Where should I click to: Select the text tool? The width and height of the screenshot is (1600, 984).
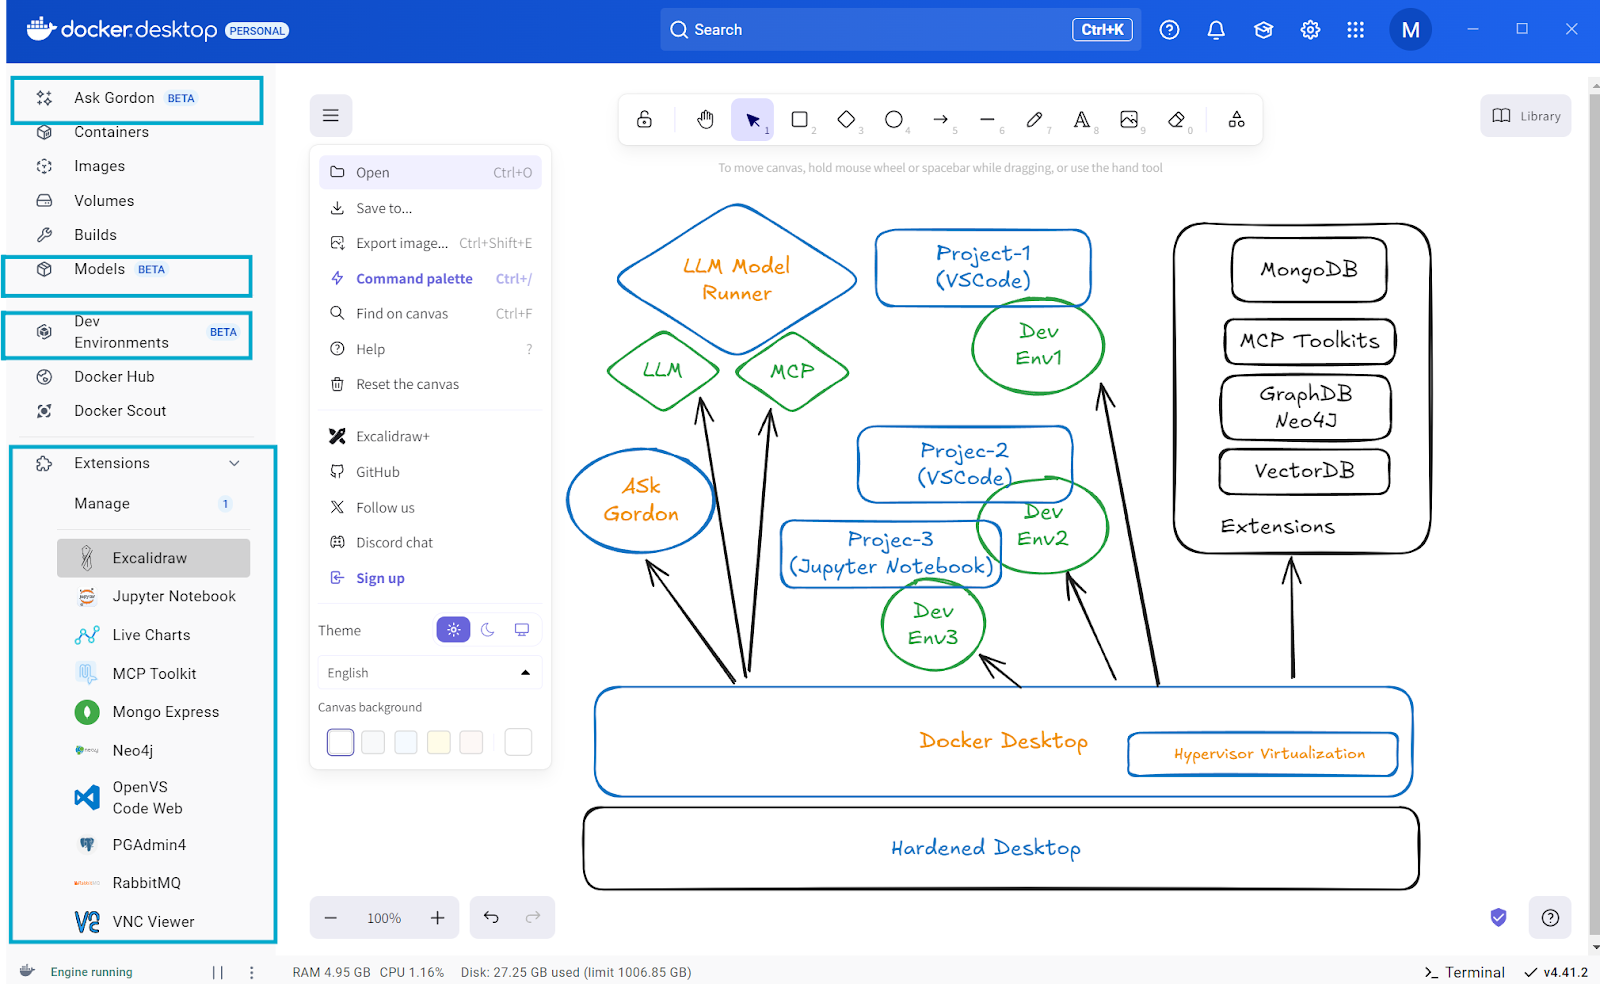coord(1081,120)
